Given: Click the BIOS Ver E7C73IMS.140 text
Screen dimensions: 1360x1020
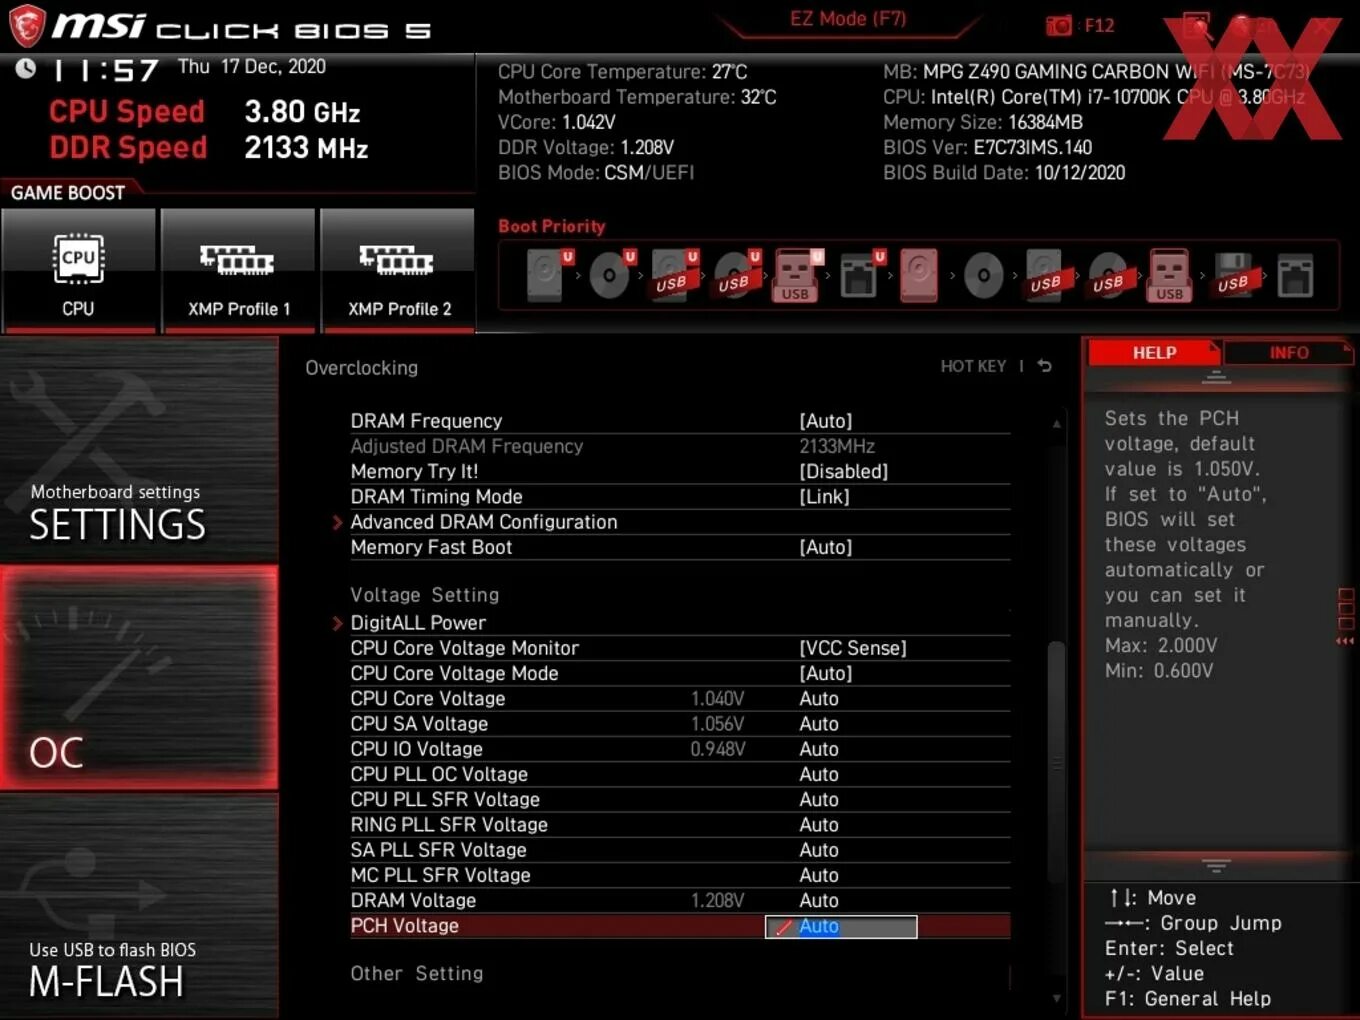Looking at the screenshot, I should click(987, 147).
